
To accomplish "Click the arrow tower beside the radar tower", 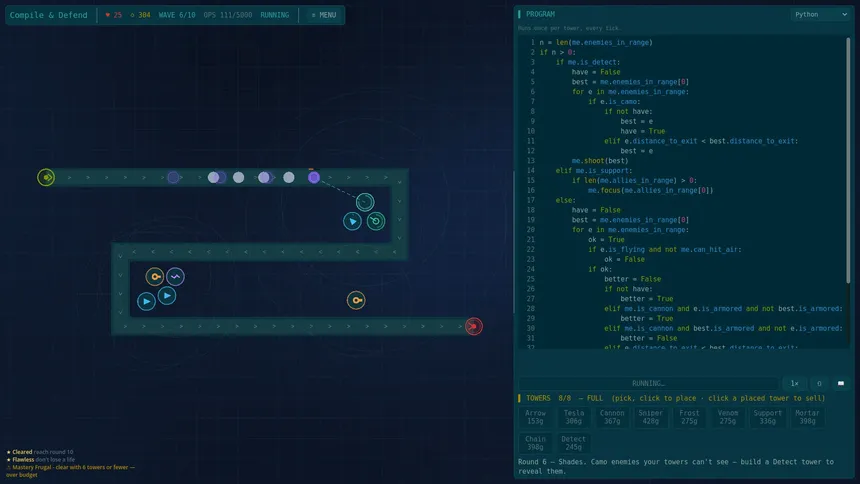I will click(352, 221).
